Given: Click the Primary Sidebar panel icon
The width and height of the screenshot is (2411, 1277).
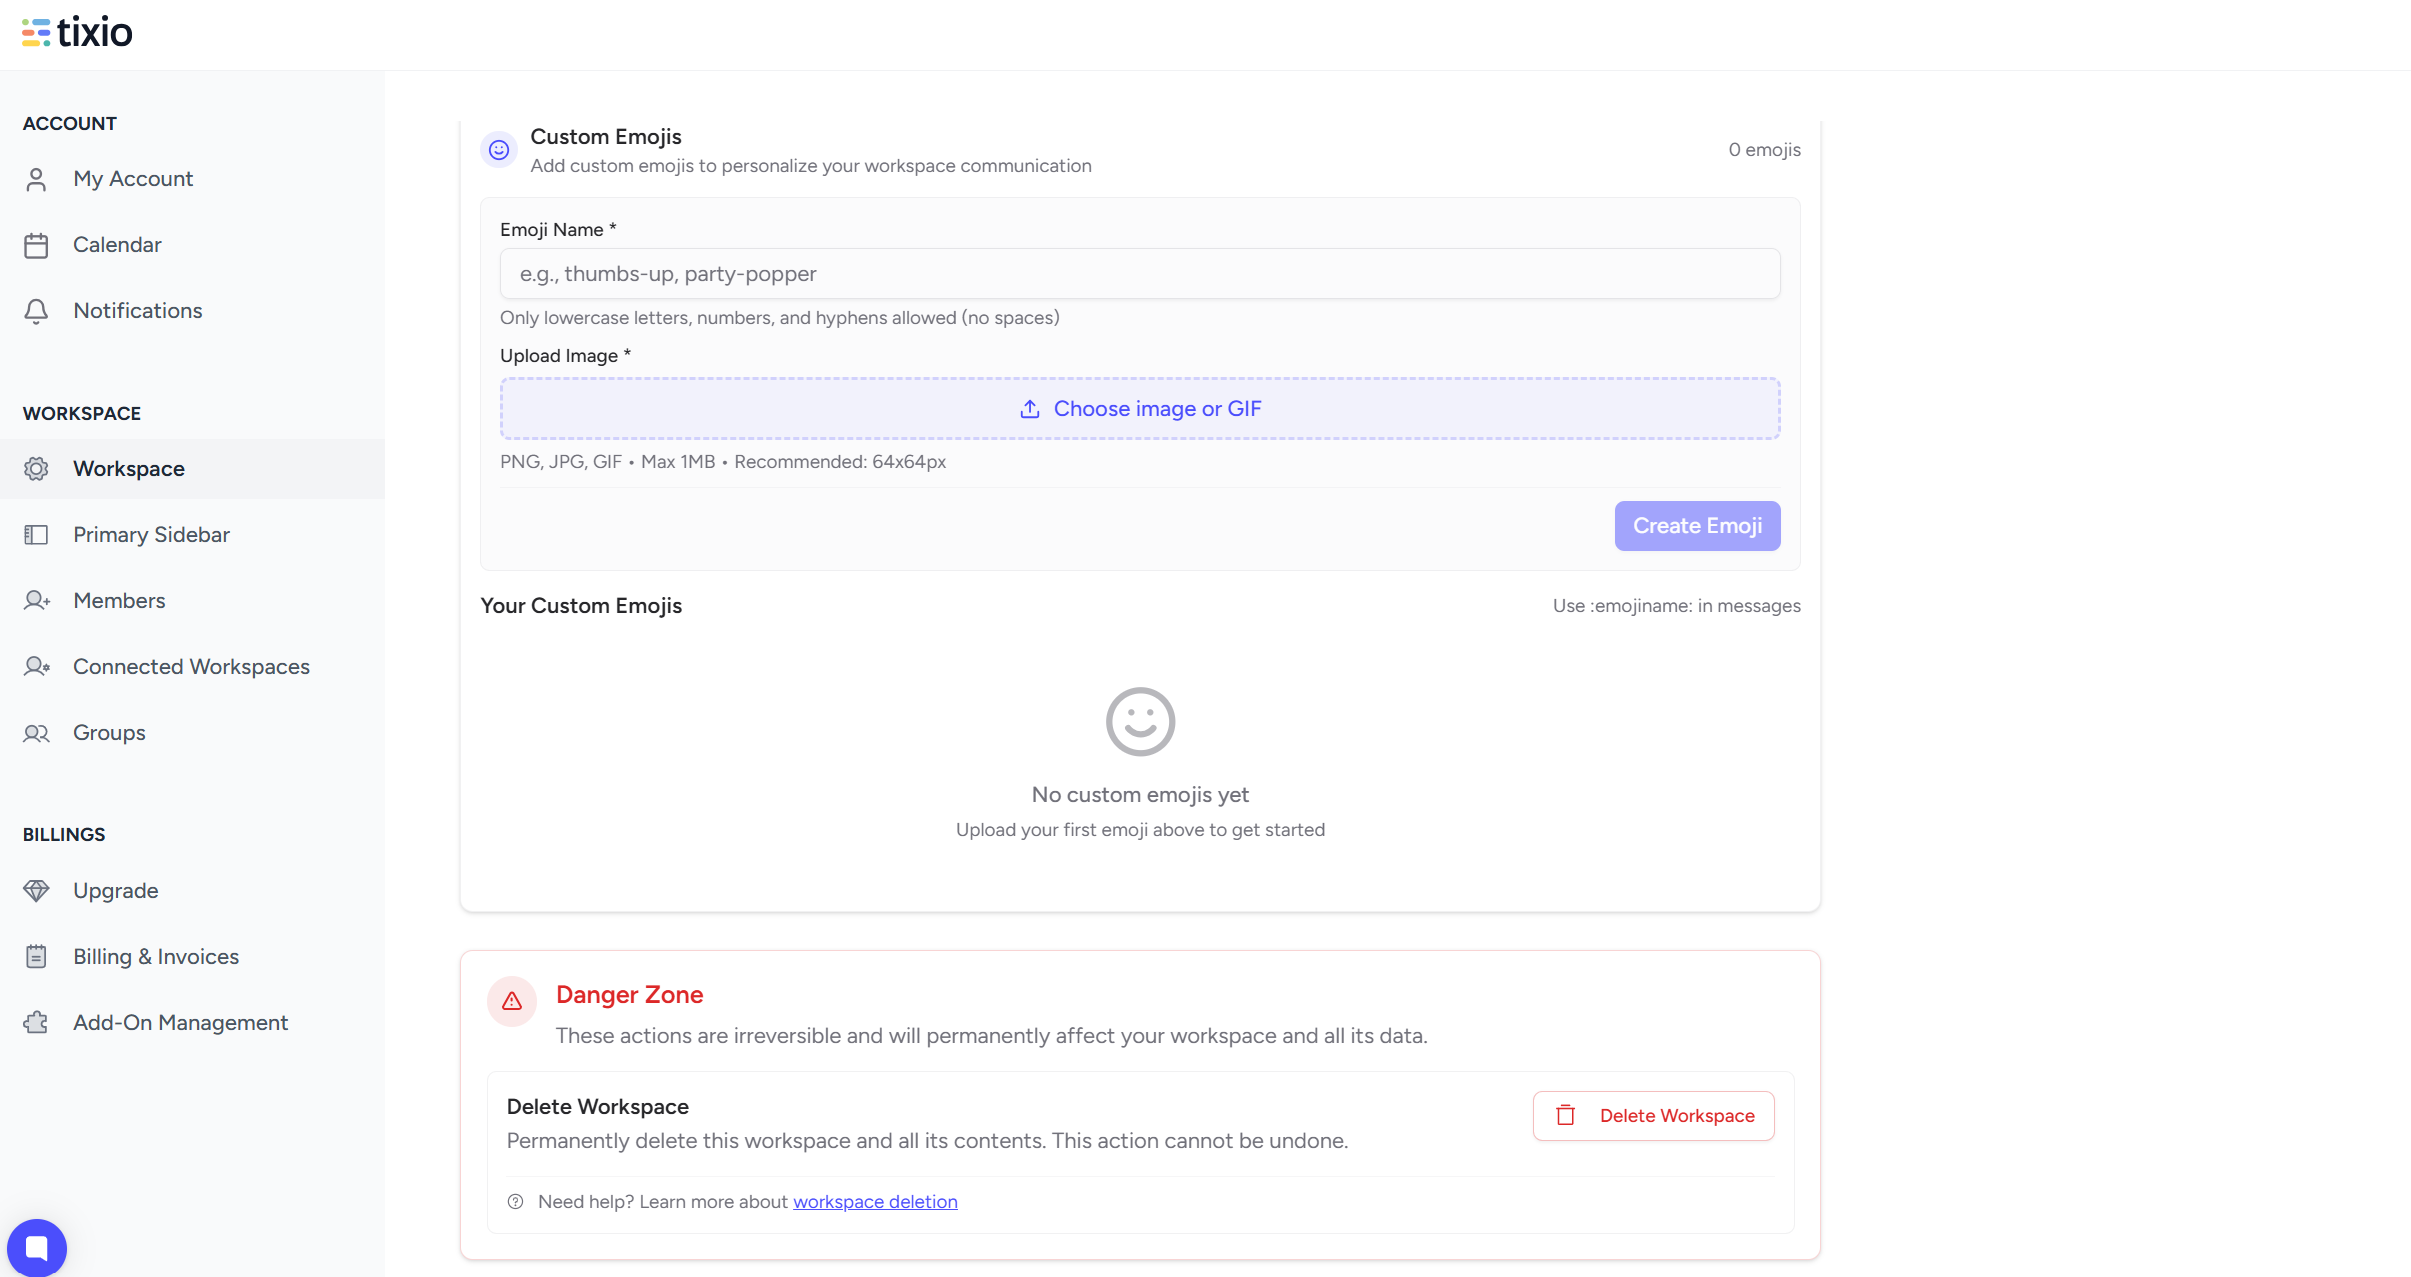Looking at the screenshot, I should 36,535.
